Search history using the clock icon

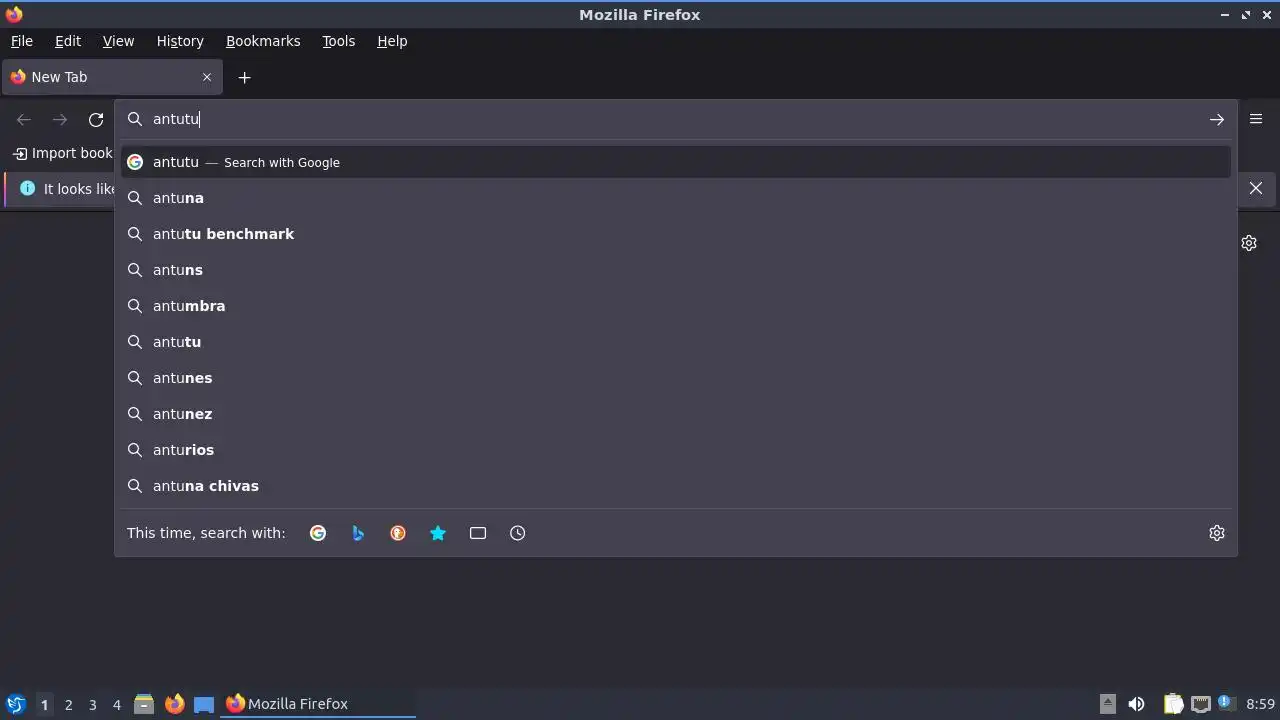coord(518,533)
